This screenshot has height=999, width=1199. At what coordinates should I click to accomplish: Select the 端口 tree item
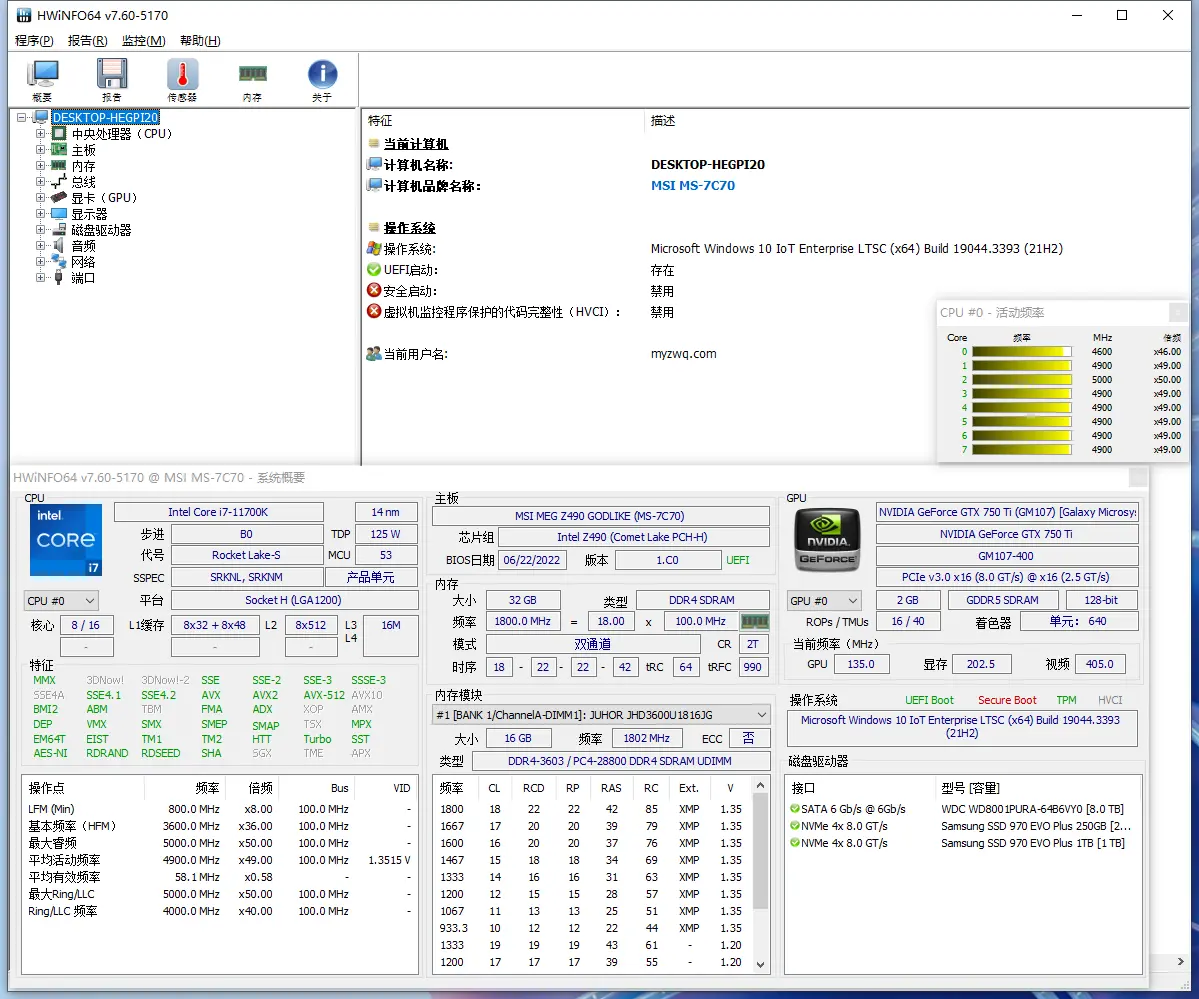(83, 278)
